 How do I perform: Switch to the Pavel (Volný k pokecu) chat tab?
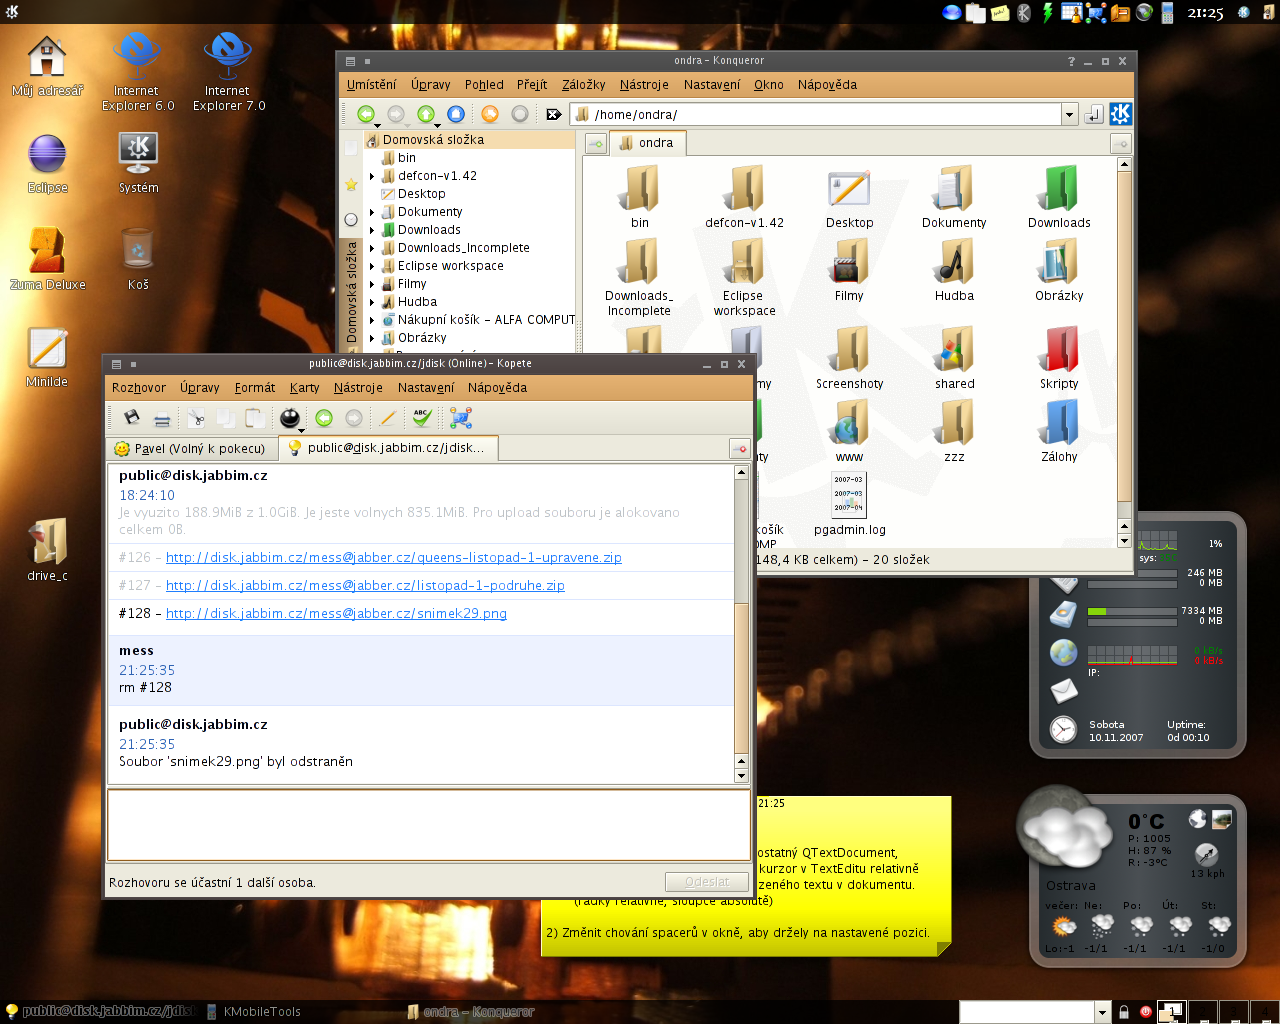point(190,448)
